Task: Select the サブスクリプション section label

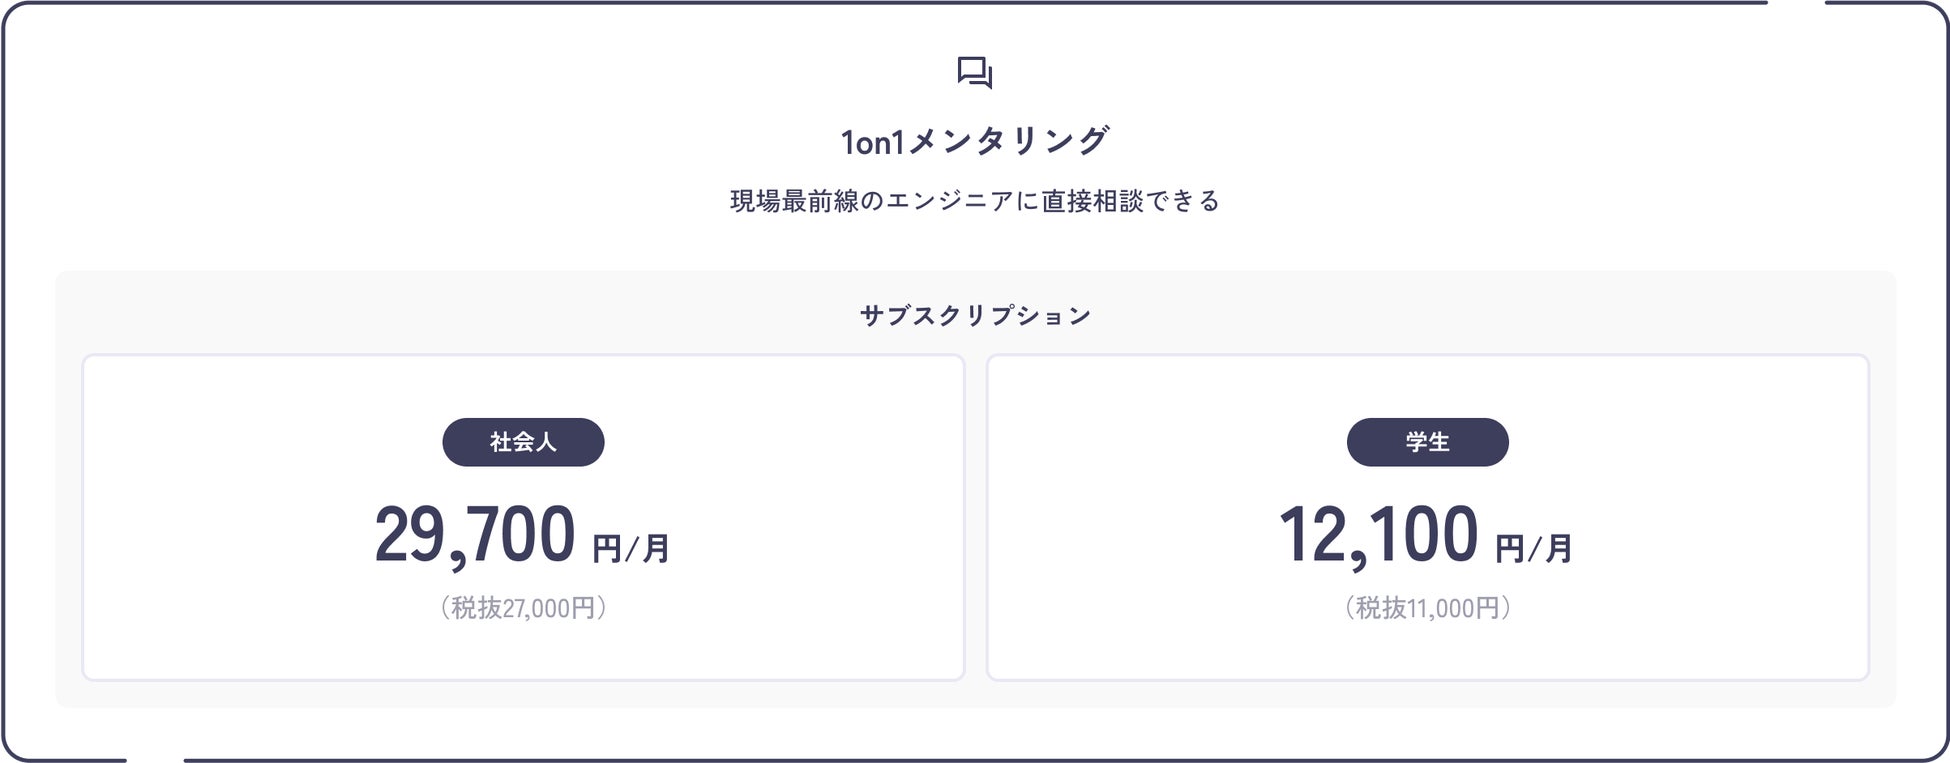Action: tap(975, 316)
